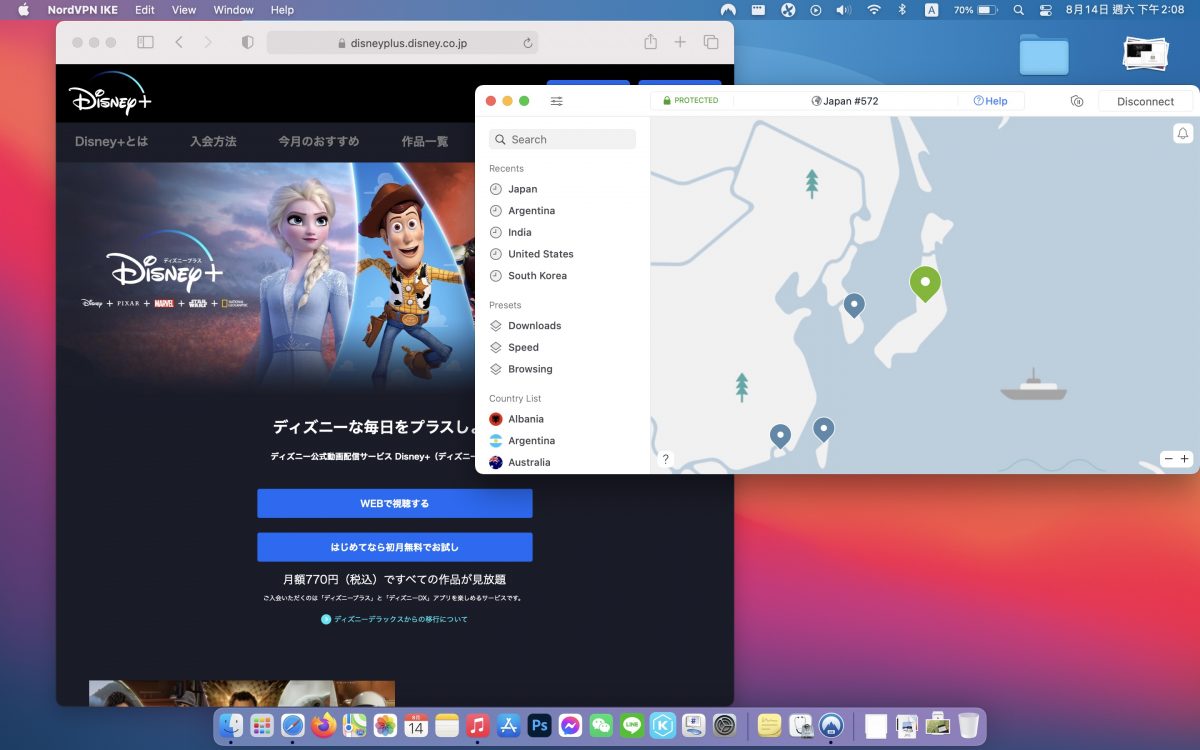This screenshot has height=750, width=1200.
Task: Open WeChat from the Dock
Action: click(601, 726)
